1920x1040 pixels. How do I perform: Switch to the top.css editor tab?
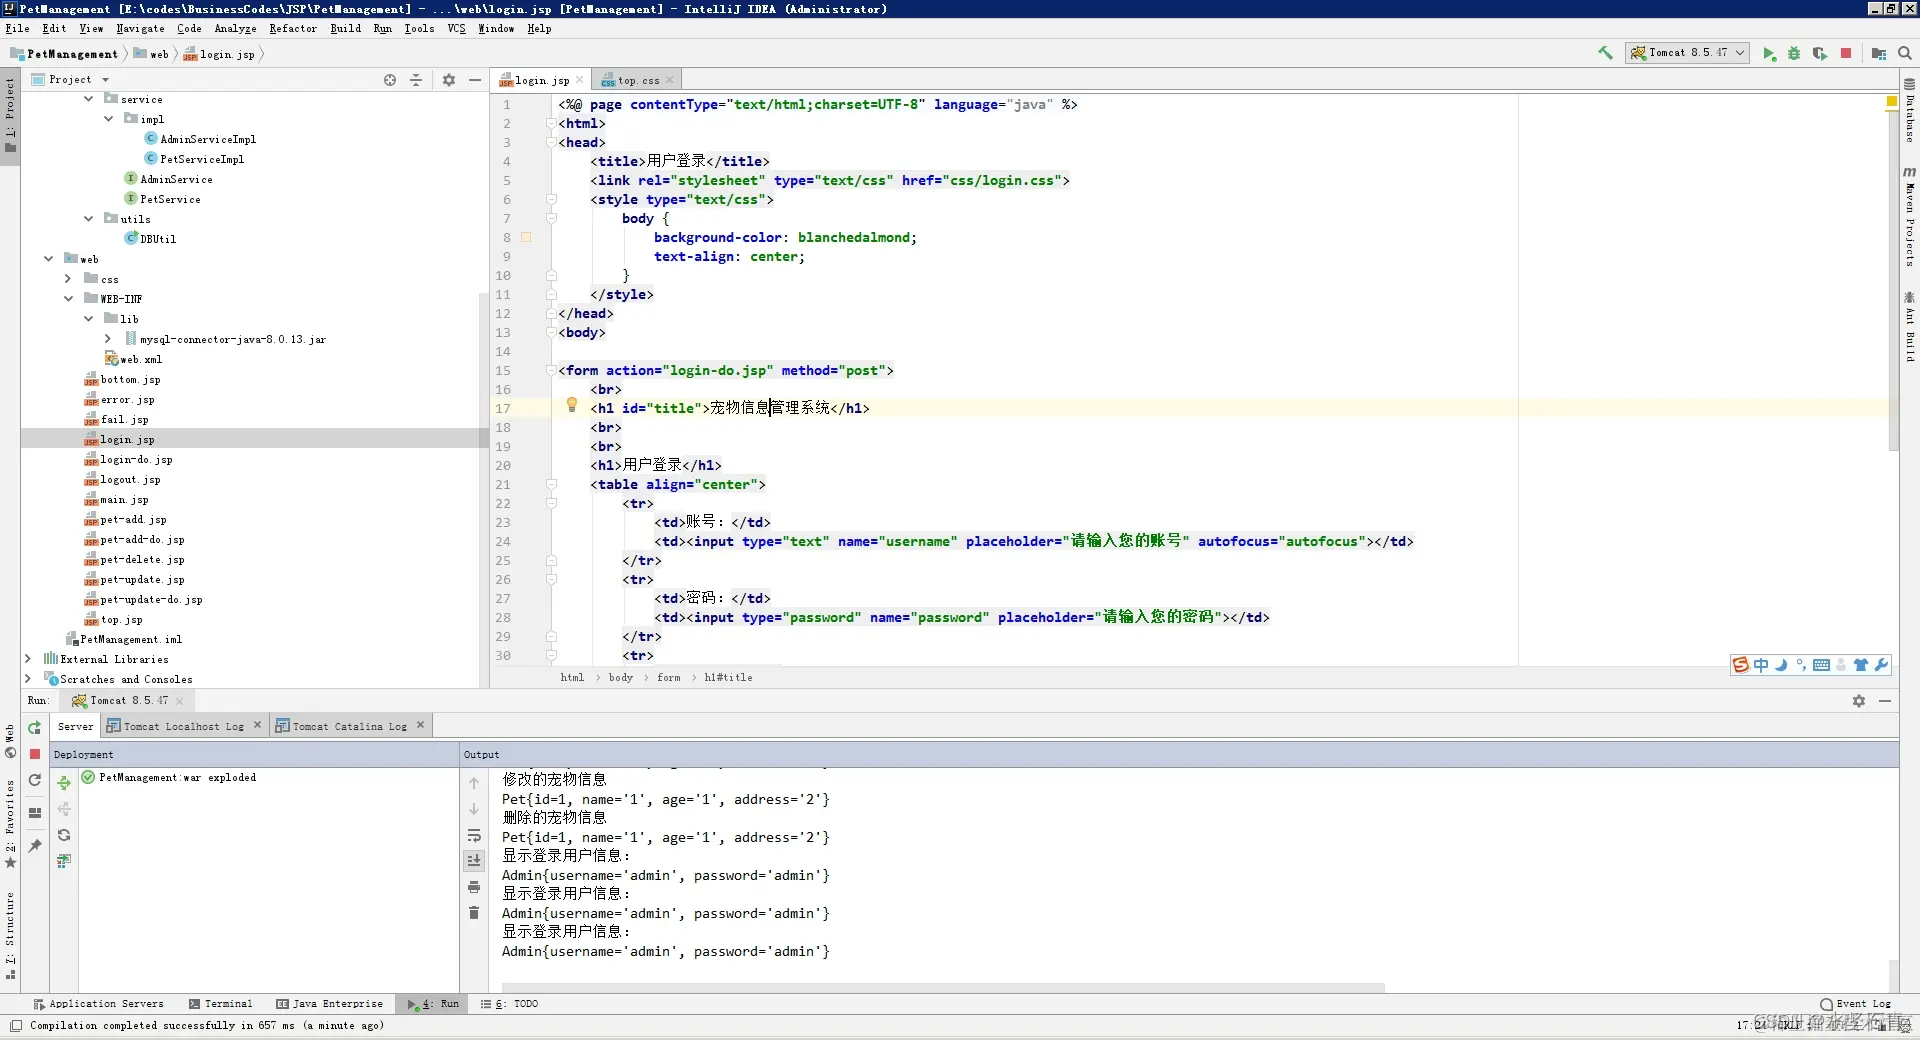[x=638, y=80]
